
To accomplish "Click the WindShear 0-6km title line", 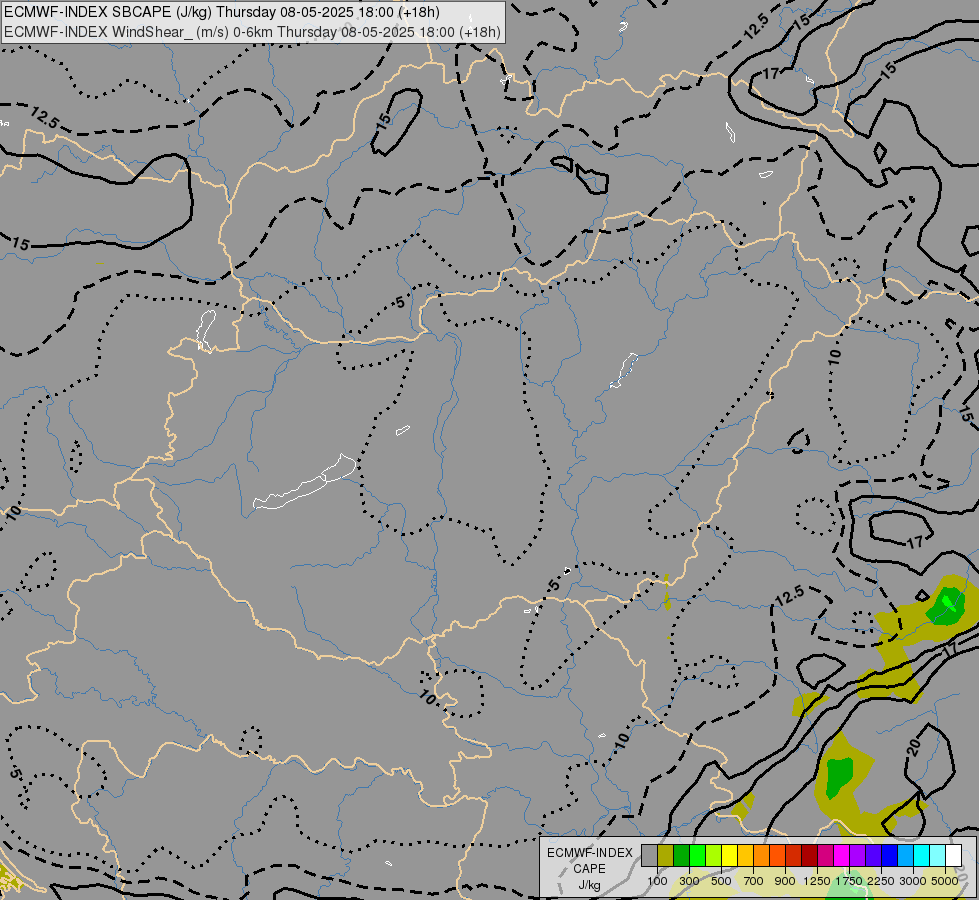I will [252, 32].
